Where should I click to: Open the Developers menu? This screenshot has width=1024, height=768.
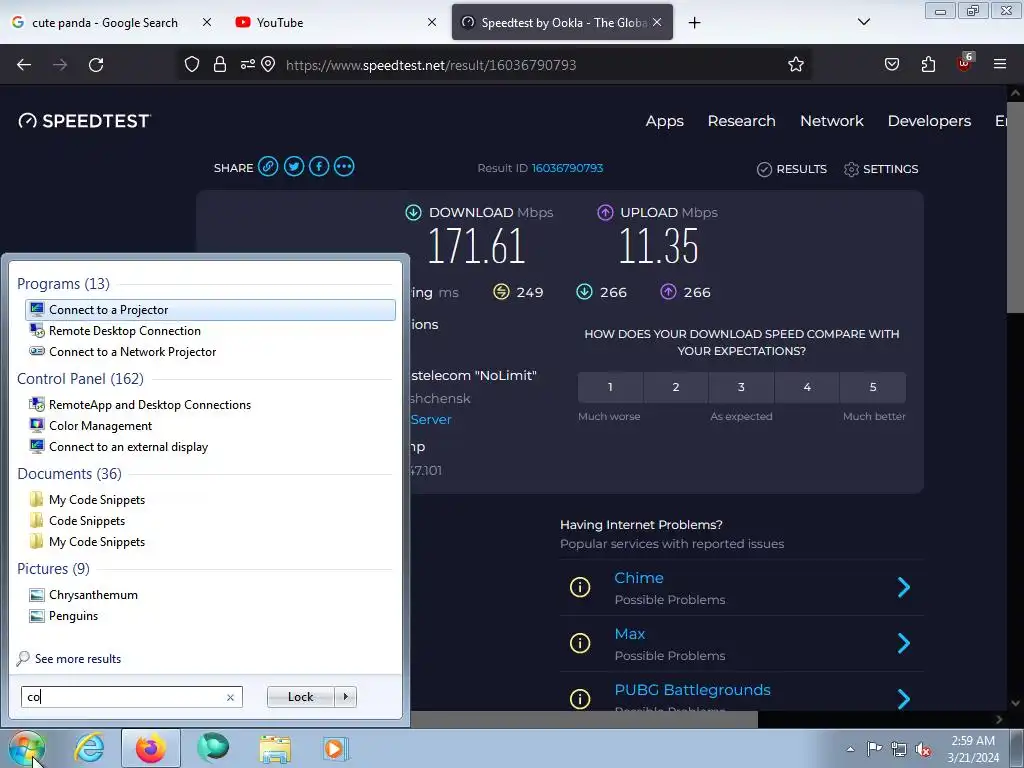[x=929, y=121]
